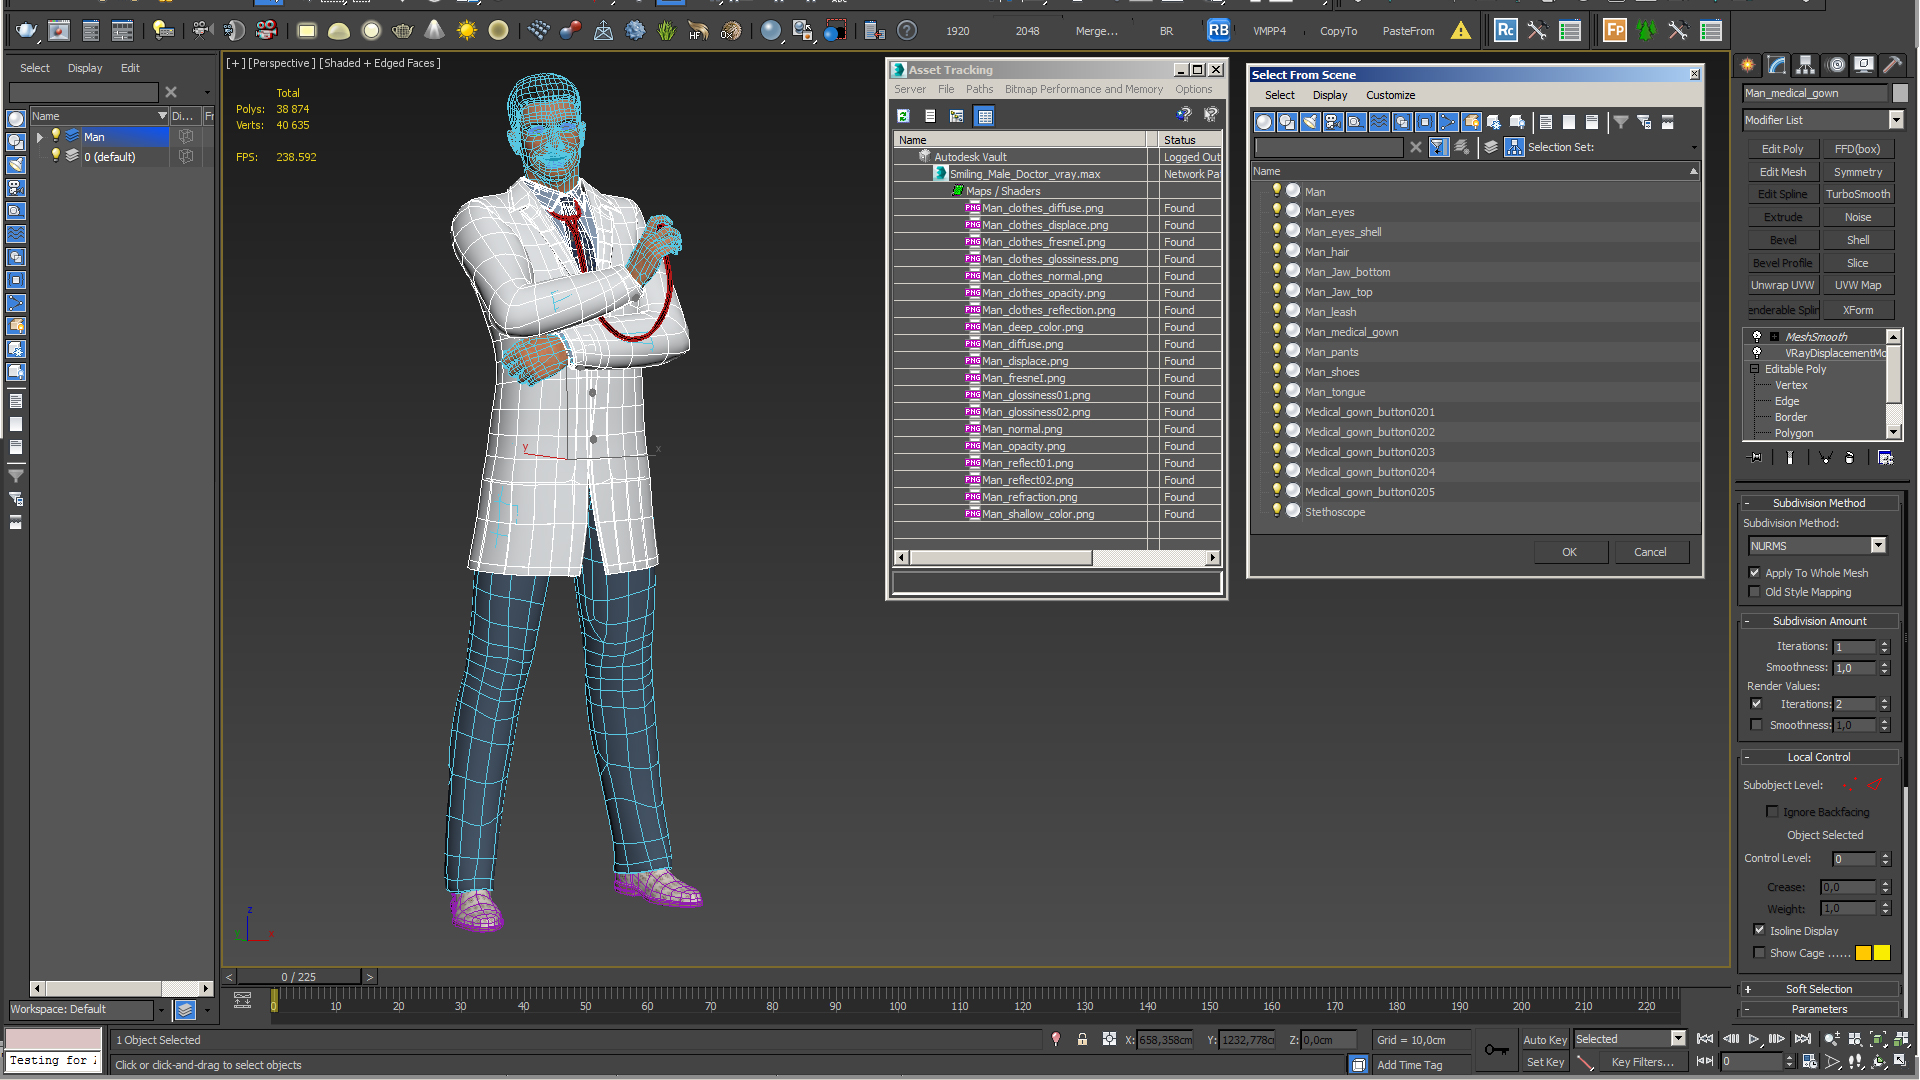Open Workspace Default dropdown
The image size is (1920, 1080).
point(161,1010)
